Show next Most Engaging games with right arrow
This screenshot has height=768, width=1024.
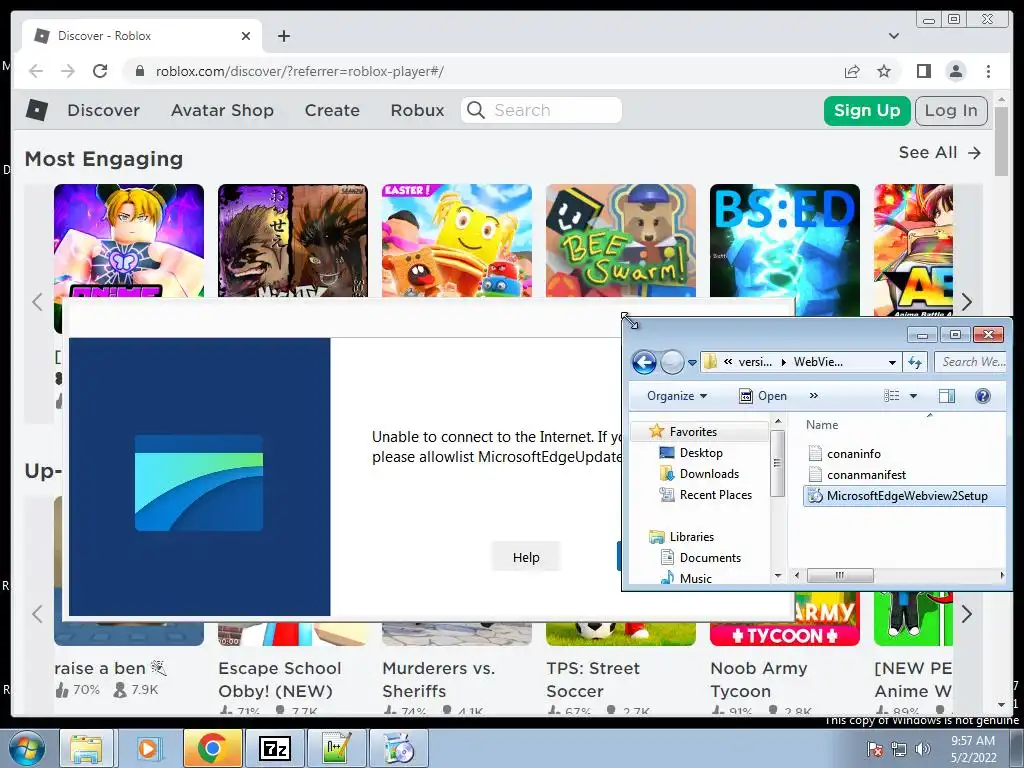tap(967, 302)
